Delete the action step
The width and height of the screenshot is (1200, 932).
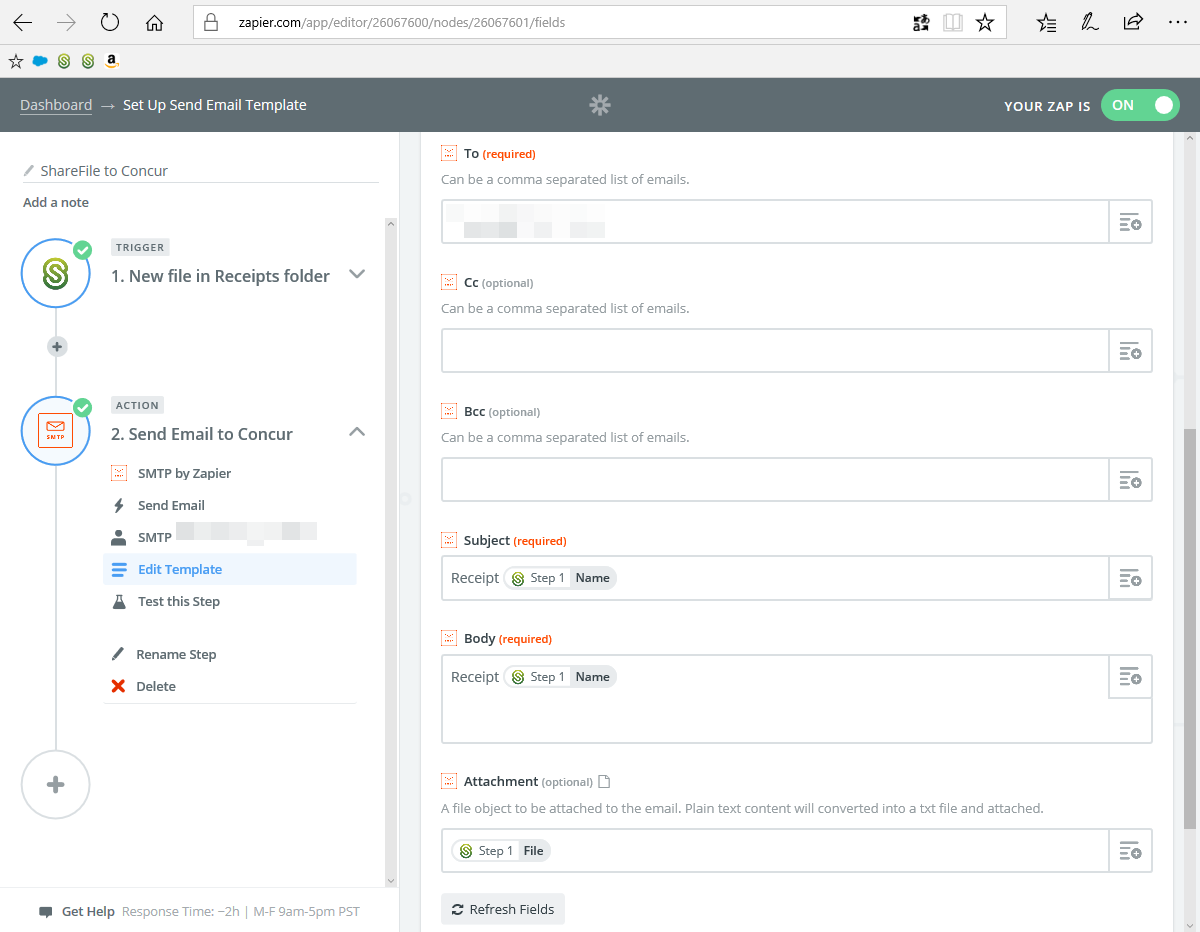click(x=155, y=686)
